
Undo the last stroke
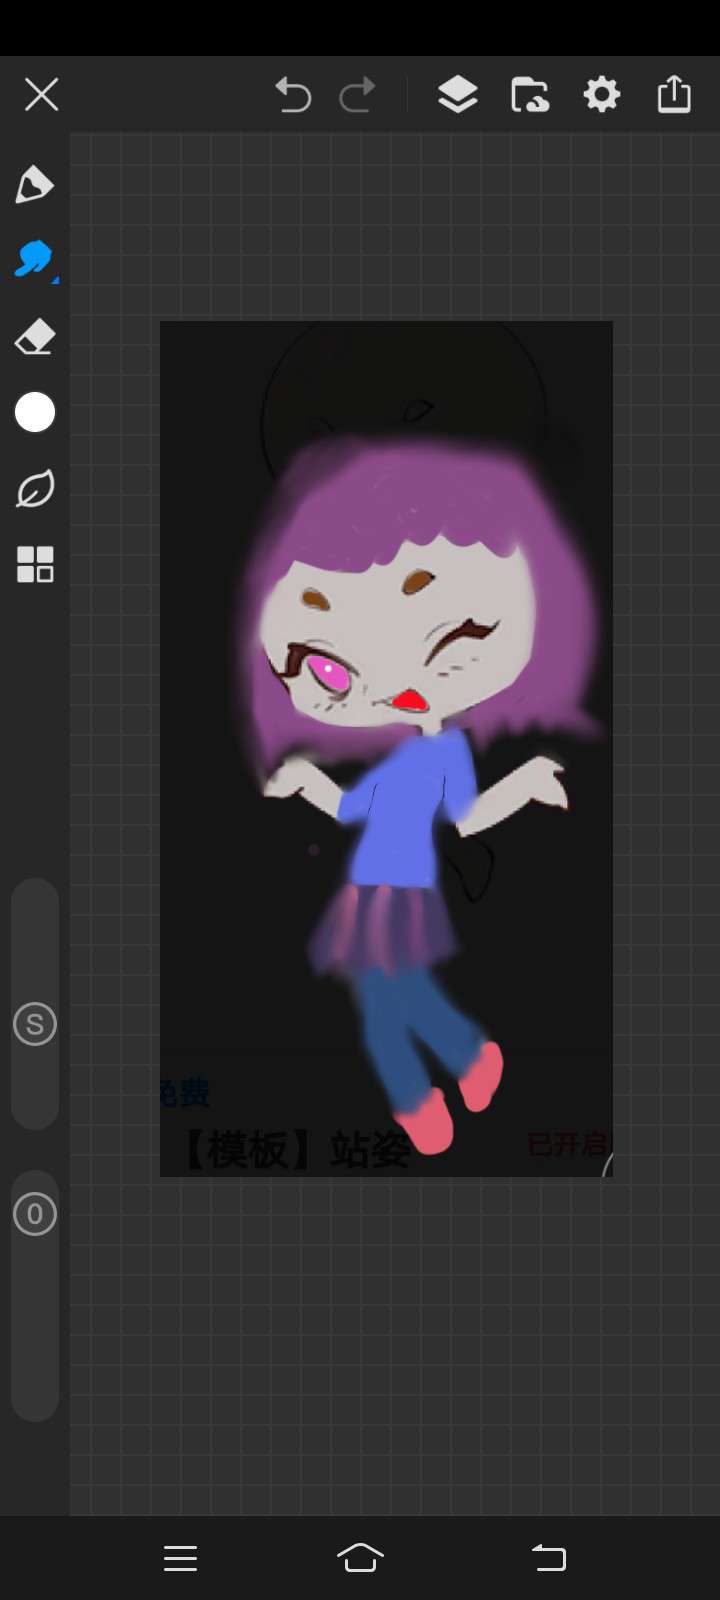tap(293, 95)
